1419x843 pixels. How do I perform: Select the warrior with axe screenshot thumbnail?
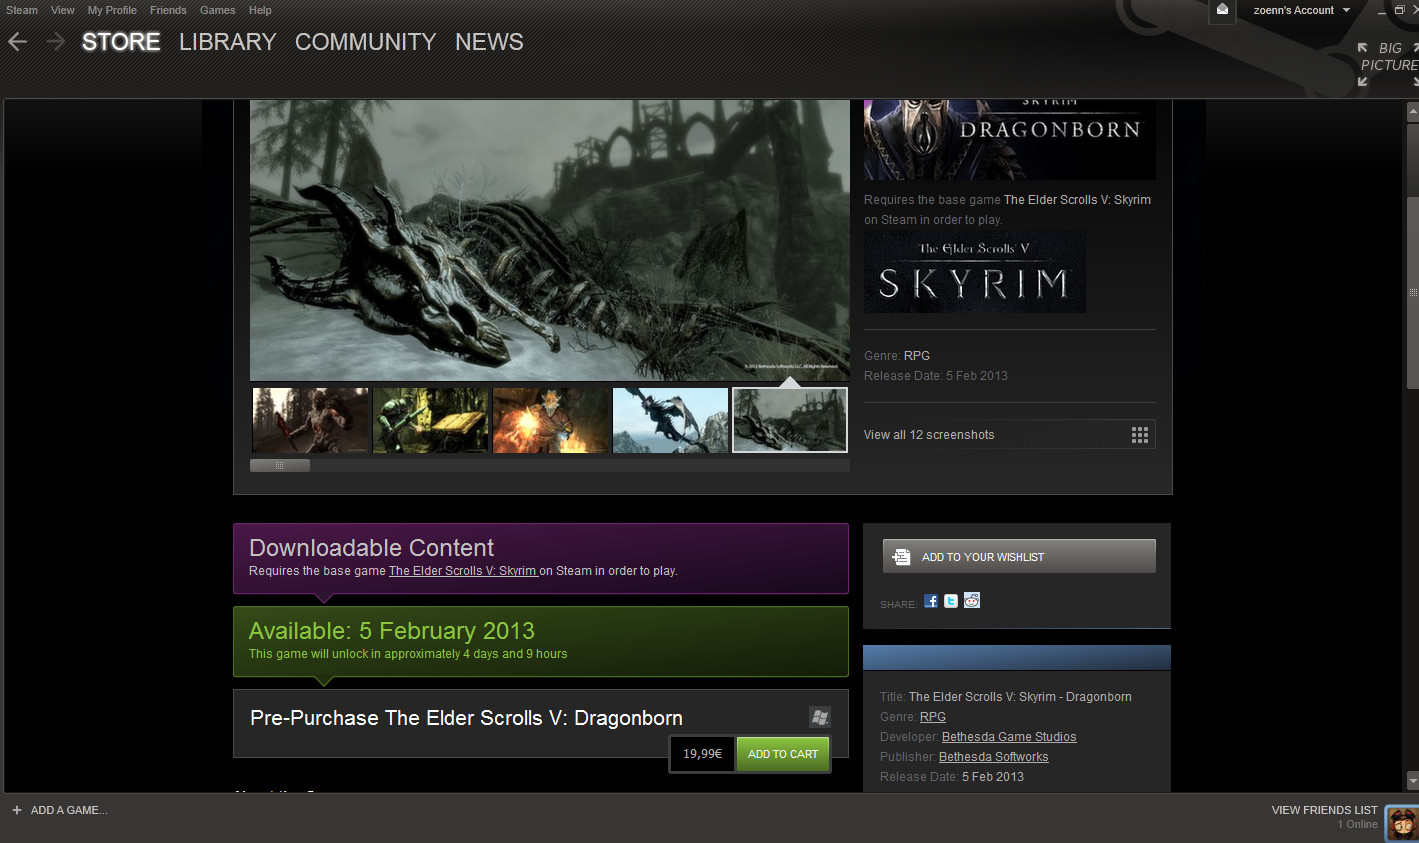point(311,420)
